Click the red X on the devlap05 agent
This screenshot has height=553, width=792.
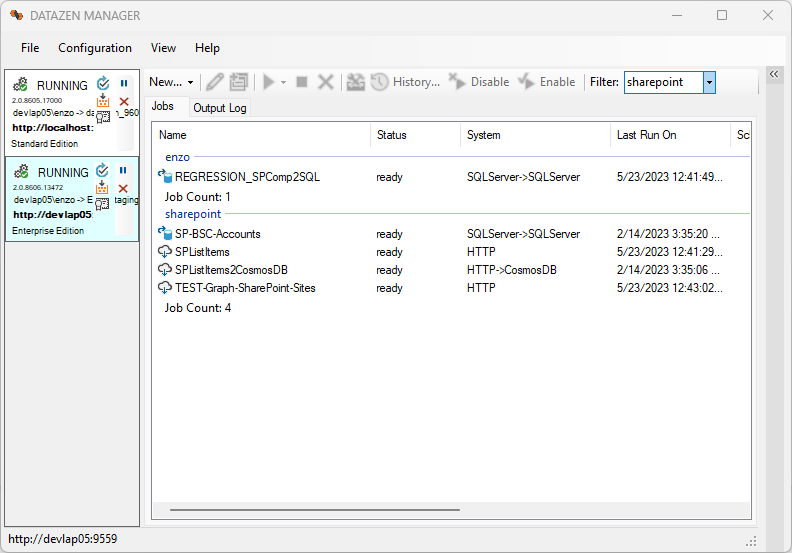(124, 189)
